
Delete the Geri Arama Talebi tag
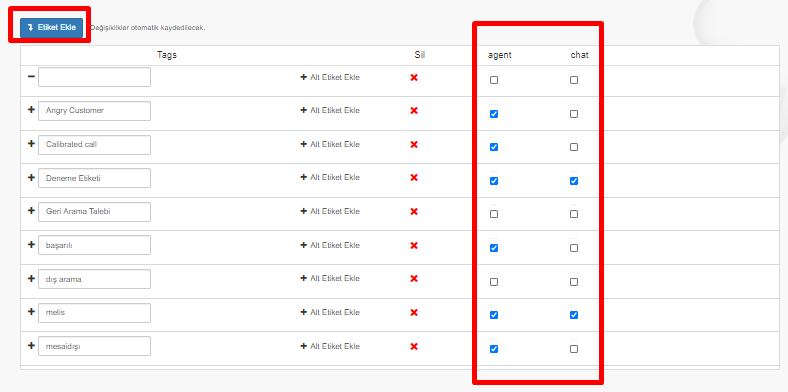414,212
